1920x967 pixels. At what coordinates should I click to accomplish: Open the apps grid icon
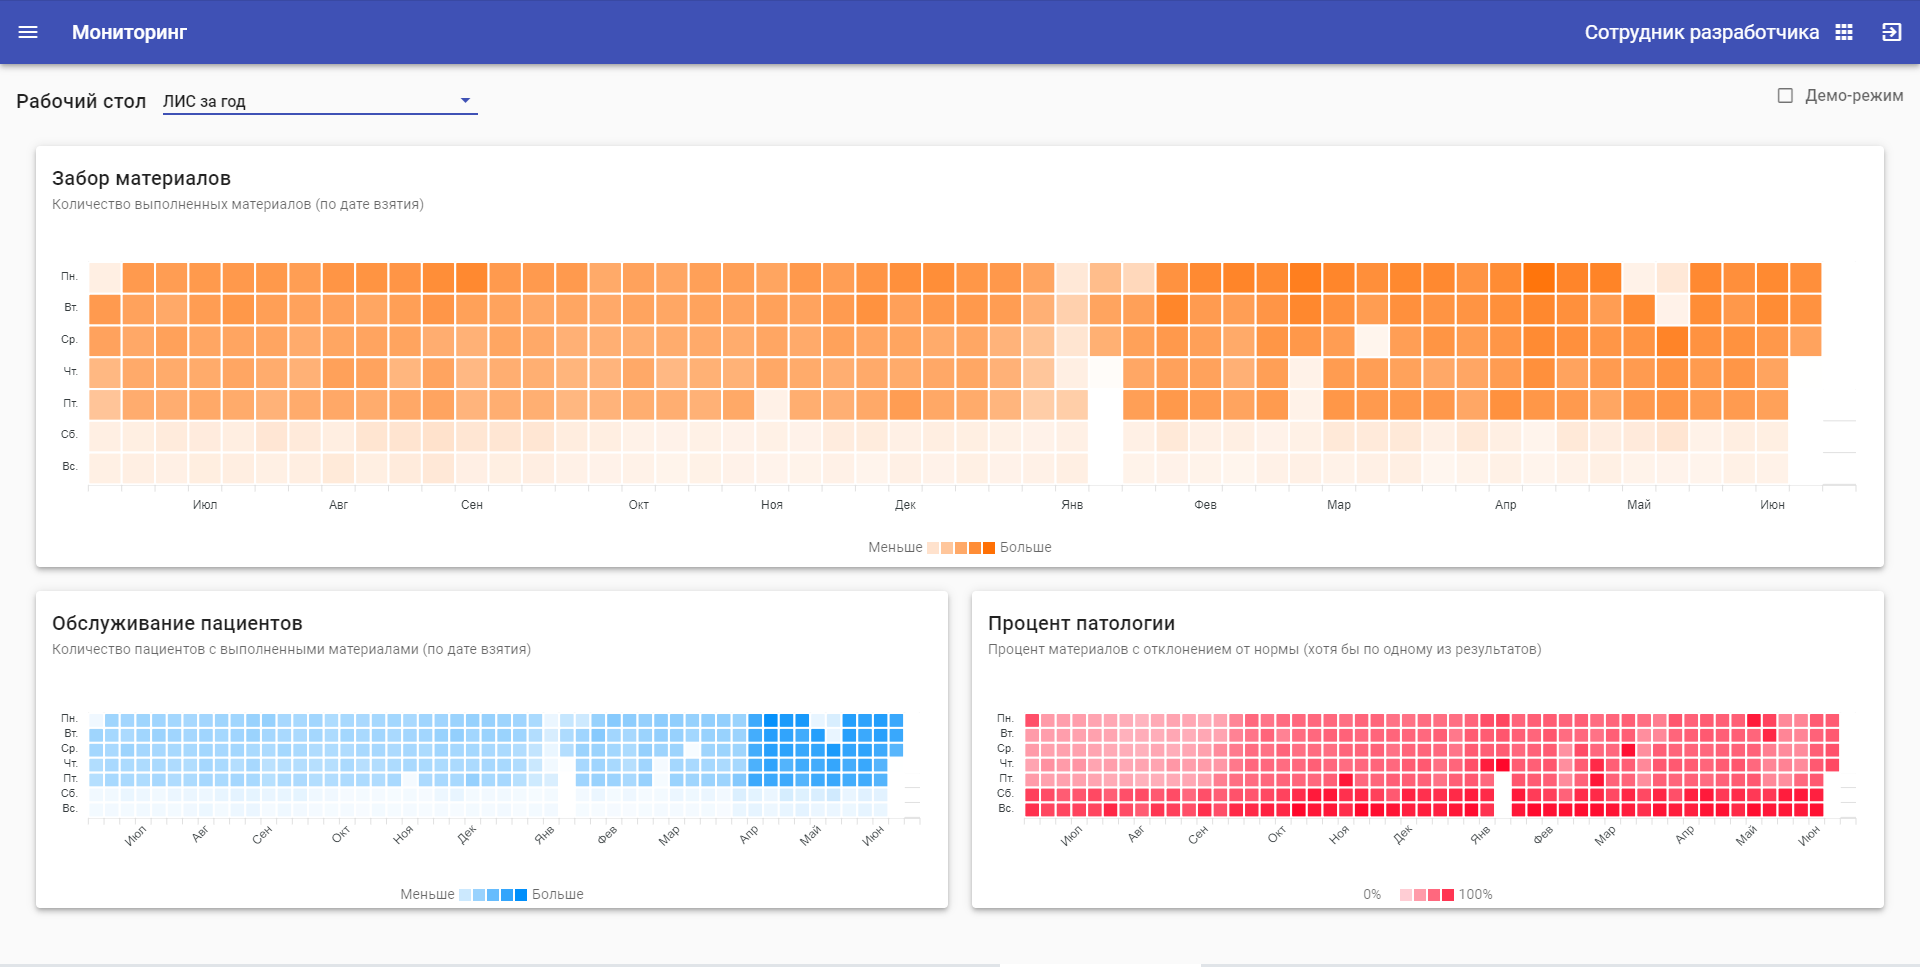click(x=1844, y=32)
